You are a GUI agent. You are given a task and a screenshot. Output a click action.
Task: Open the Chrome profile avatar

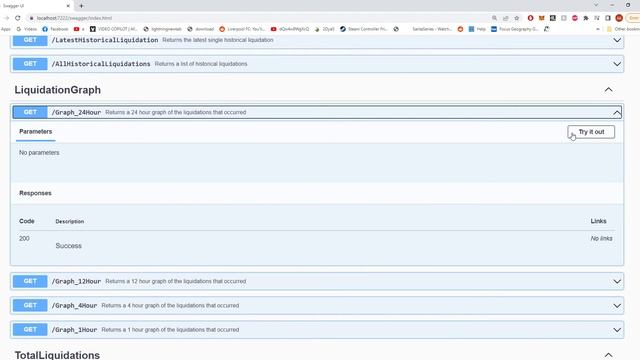click(x=619, y=18)
